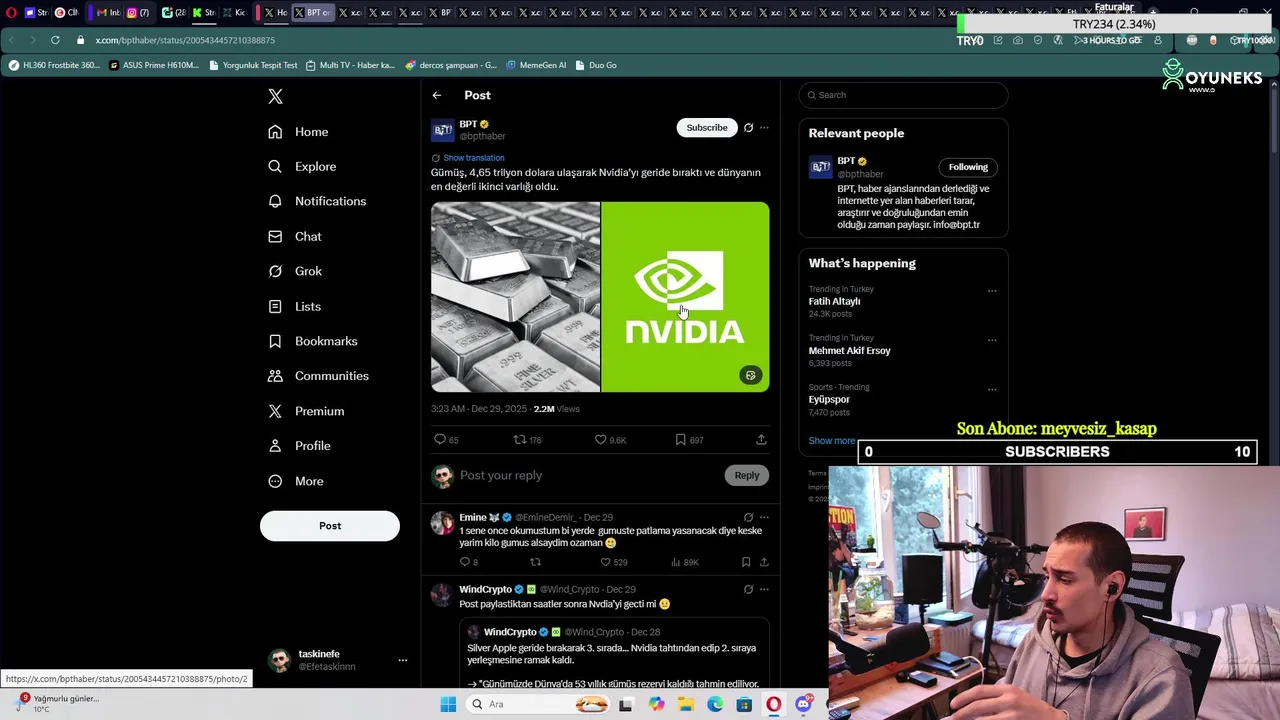Open Multi TV - Haber bookmark
The image size is (1280, 720).
tap(350, 65)
